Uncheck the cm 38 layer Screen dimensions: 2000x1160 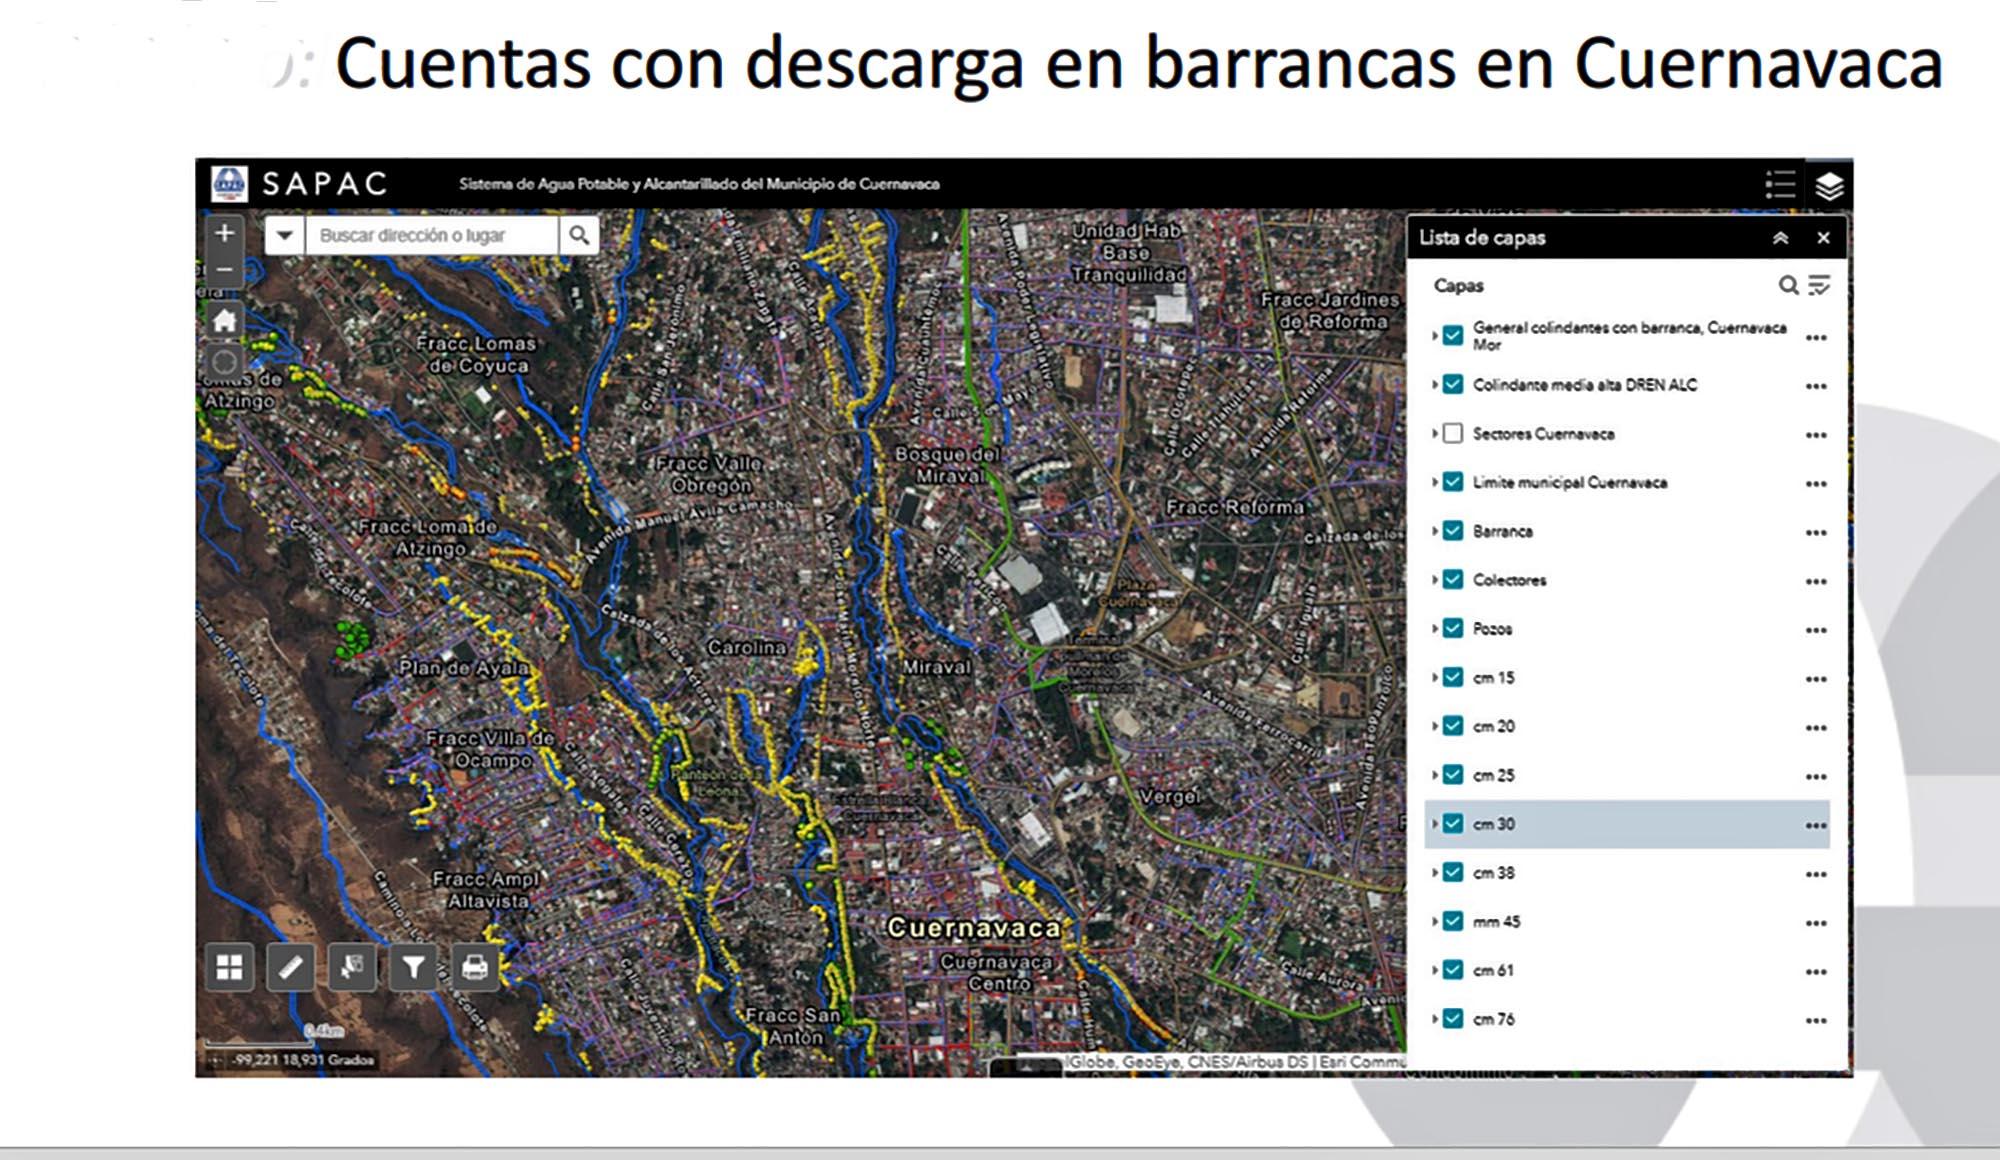[1453, 872]
